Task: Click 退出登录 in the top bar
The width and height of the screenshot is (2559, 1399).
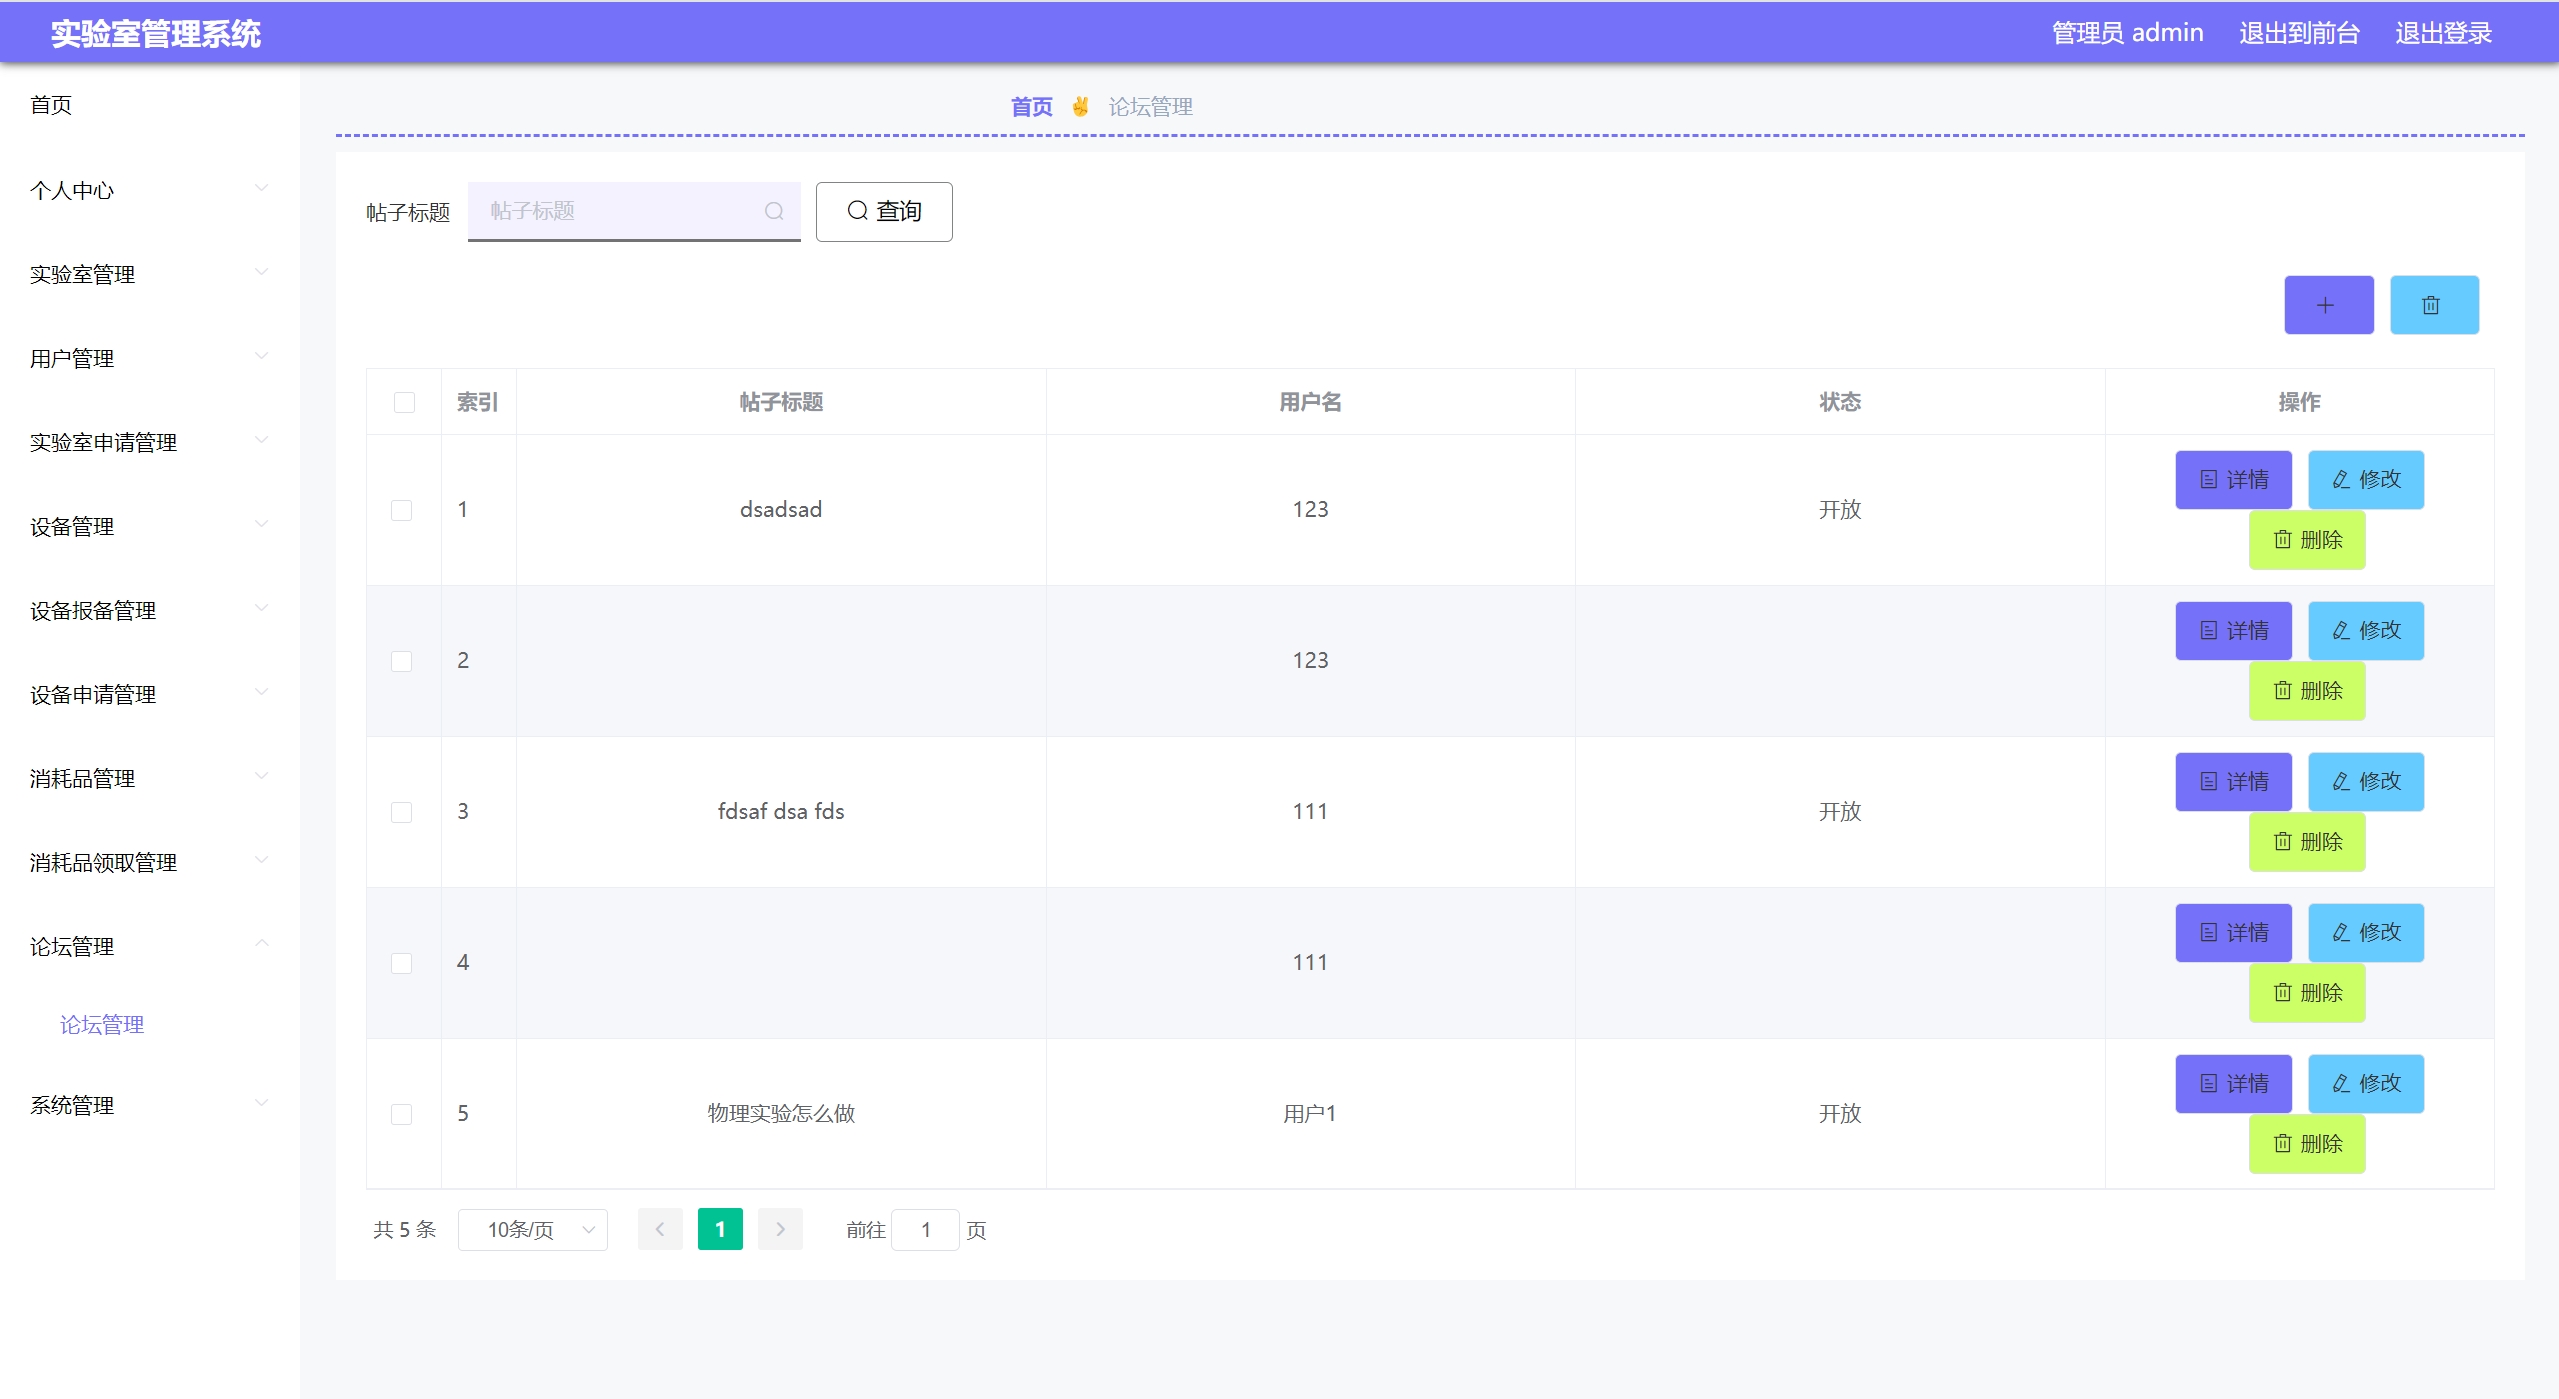Action: [x=2442, y=33]
